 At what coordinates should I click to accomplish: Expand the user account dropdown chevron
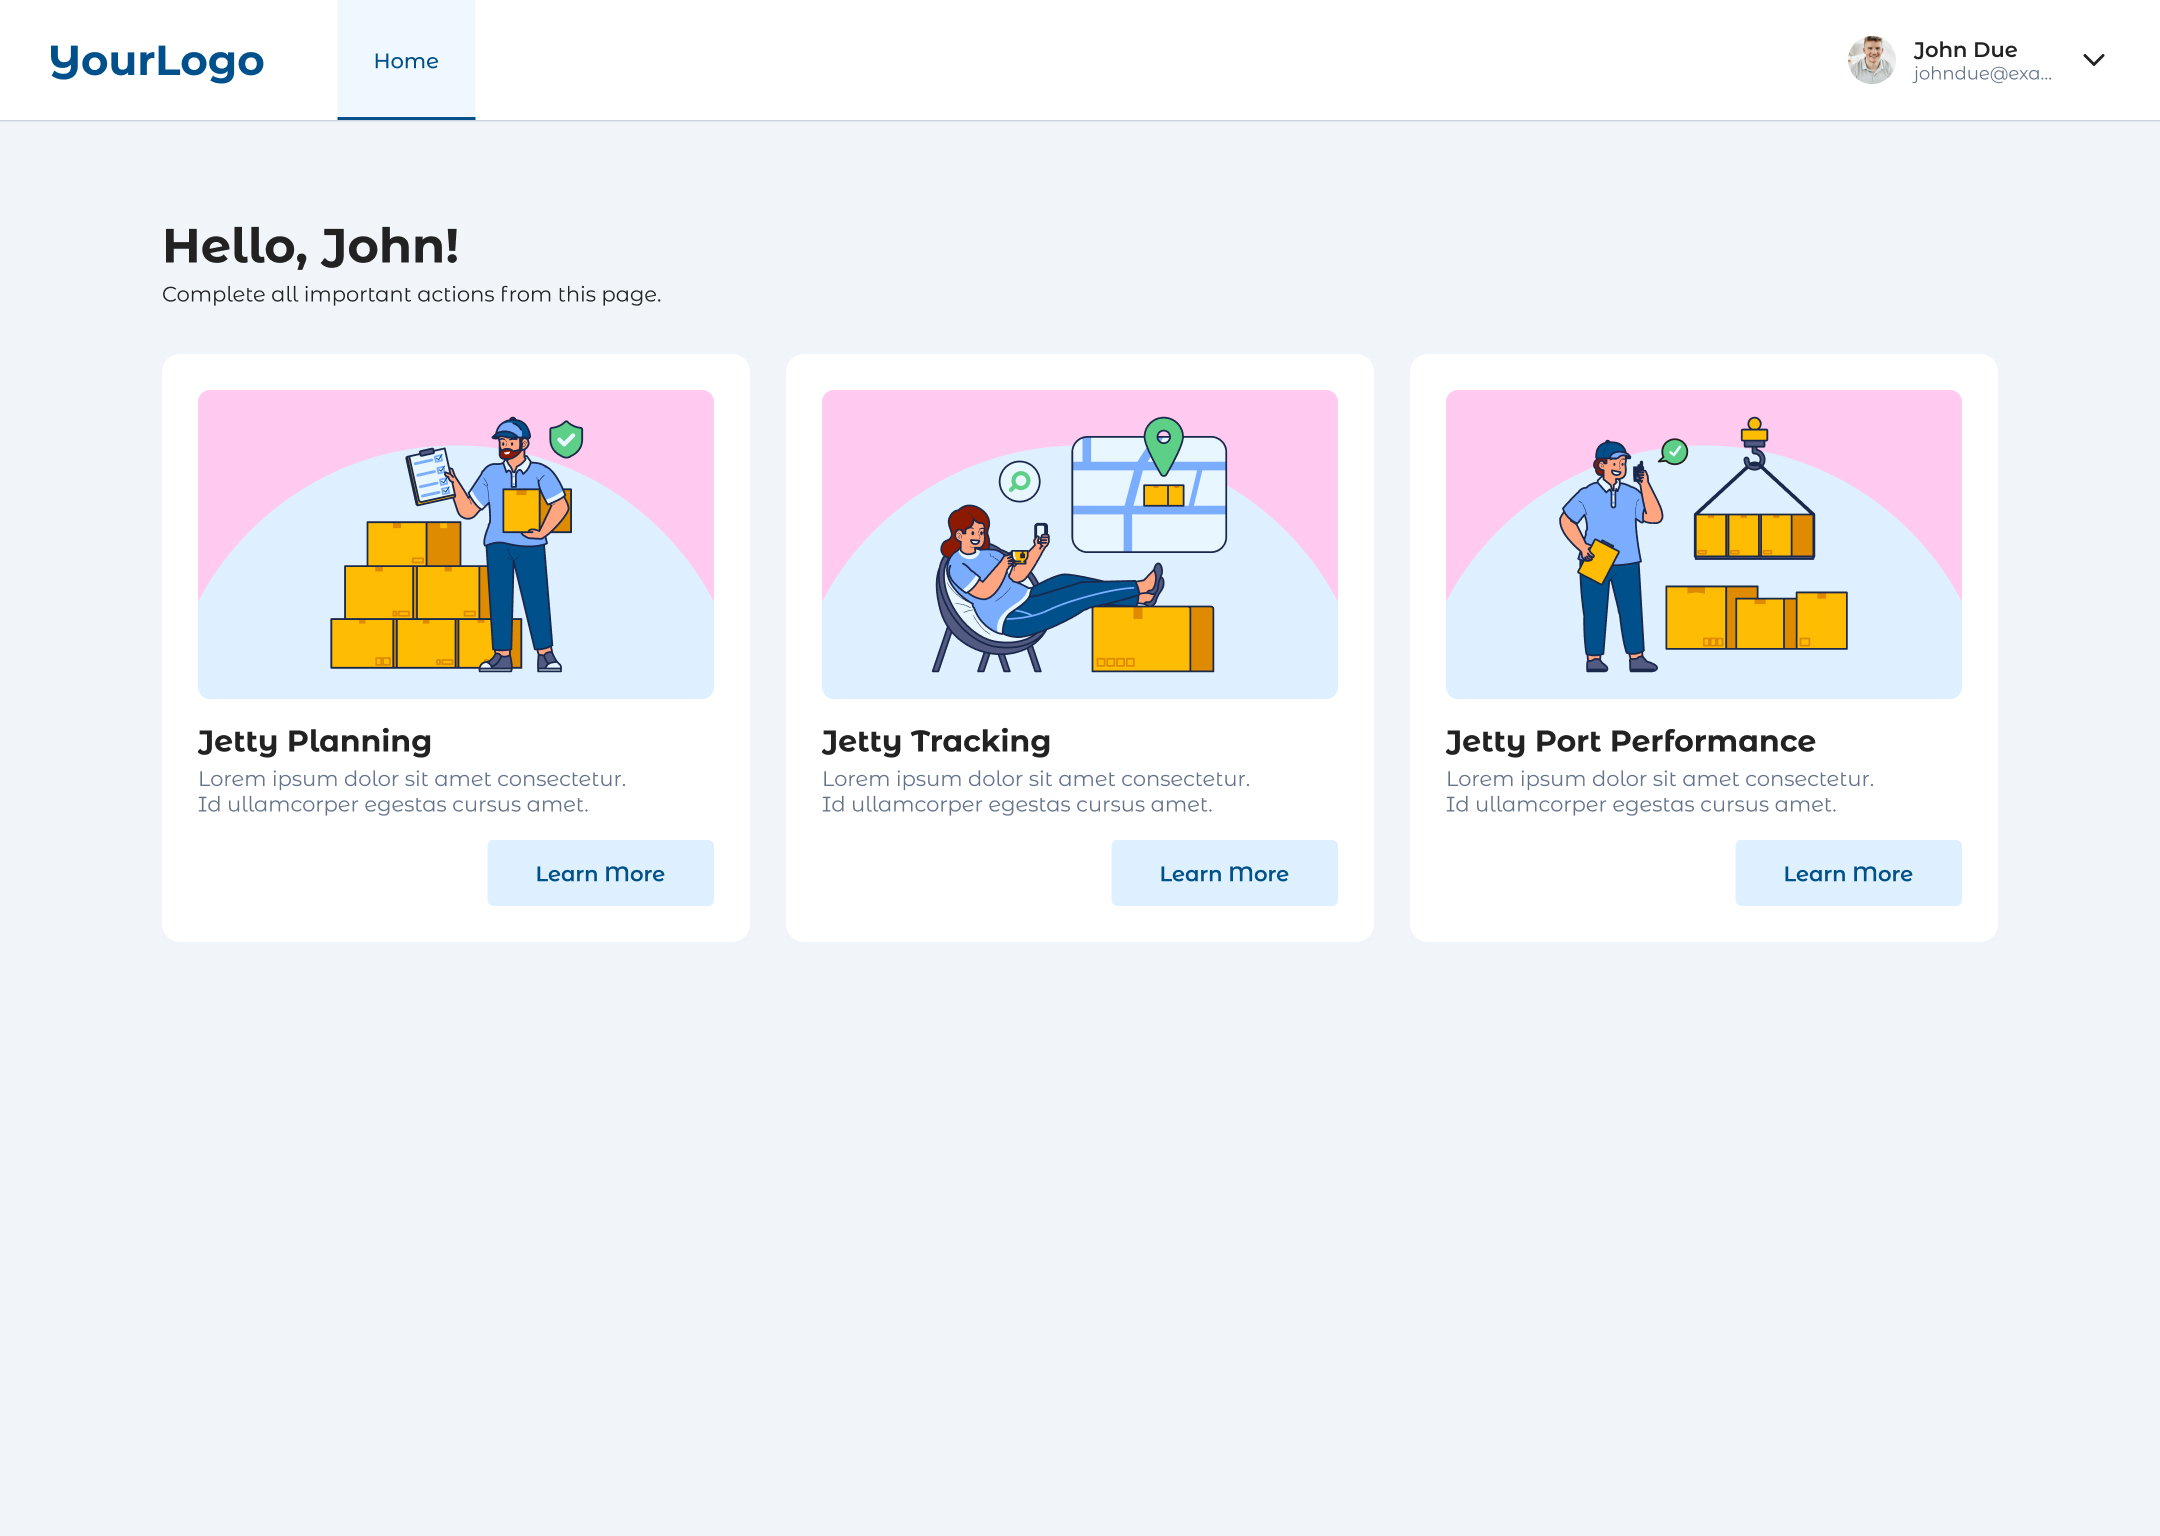coord(2093,60)
